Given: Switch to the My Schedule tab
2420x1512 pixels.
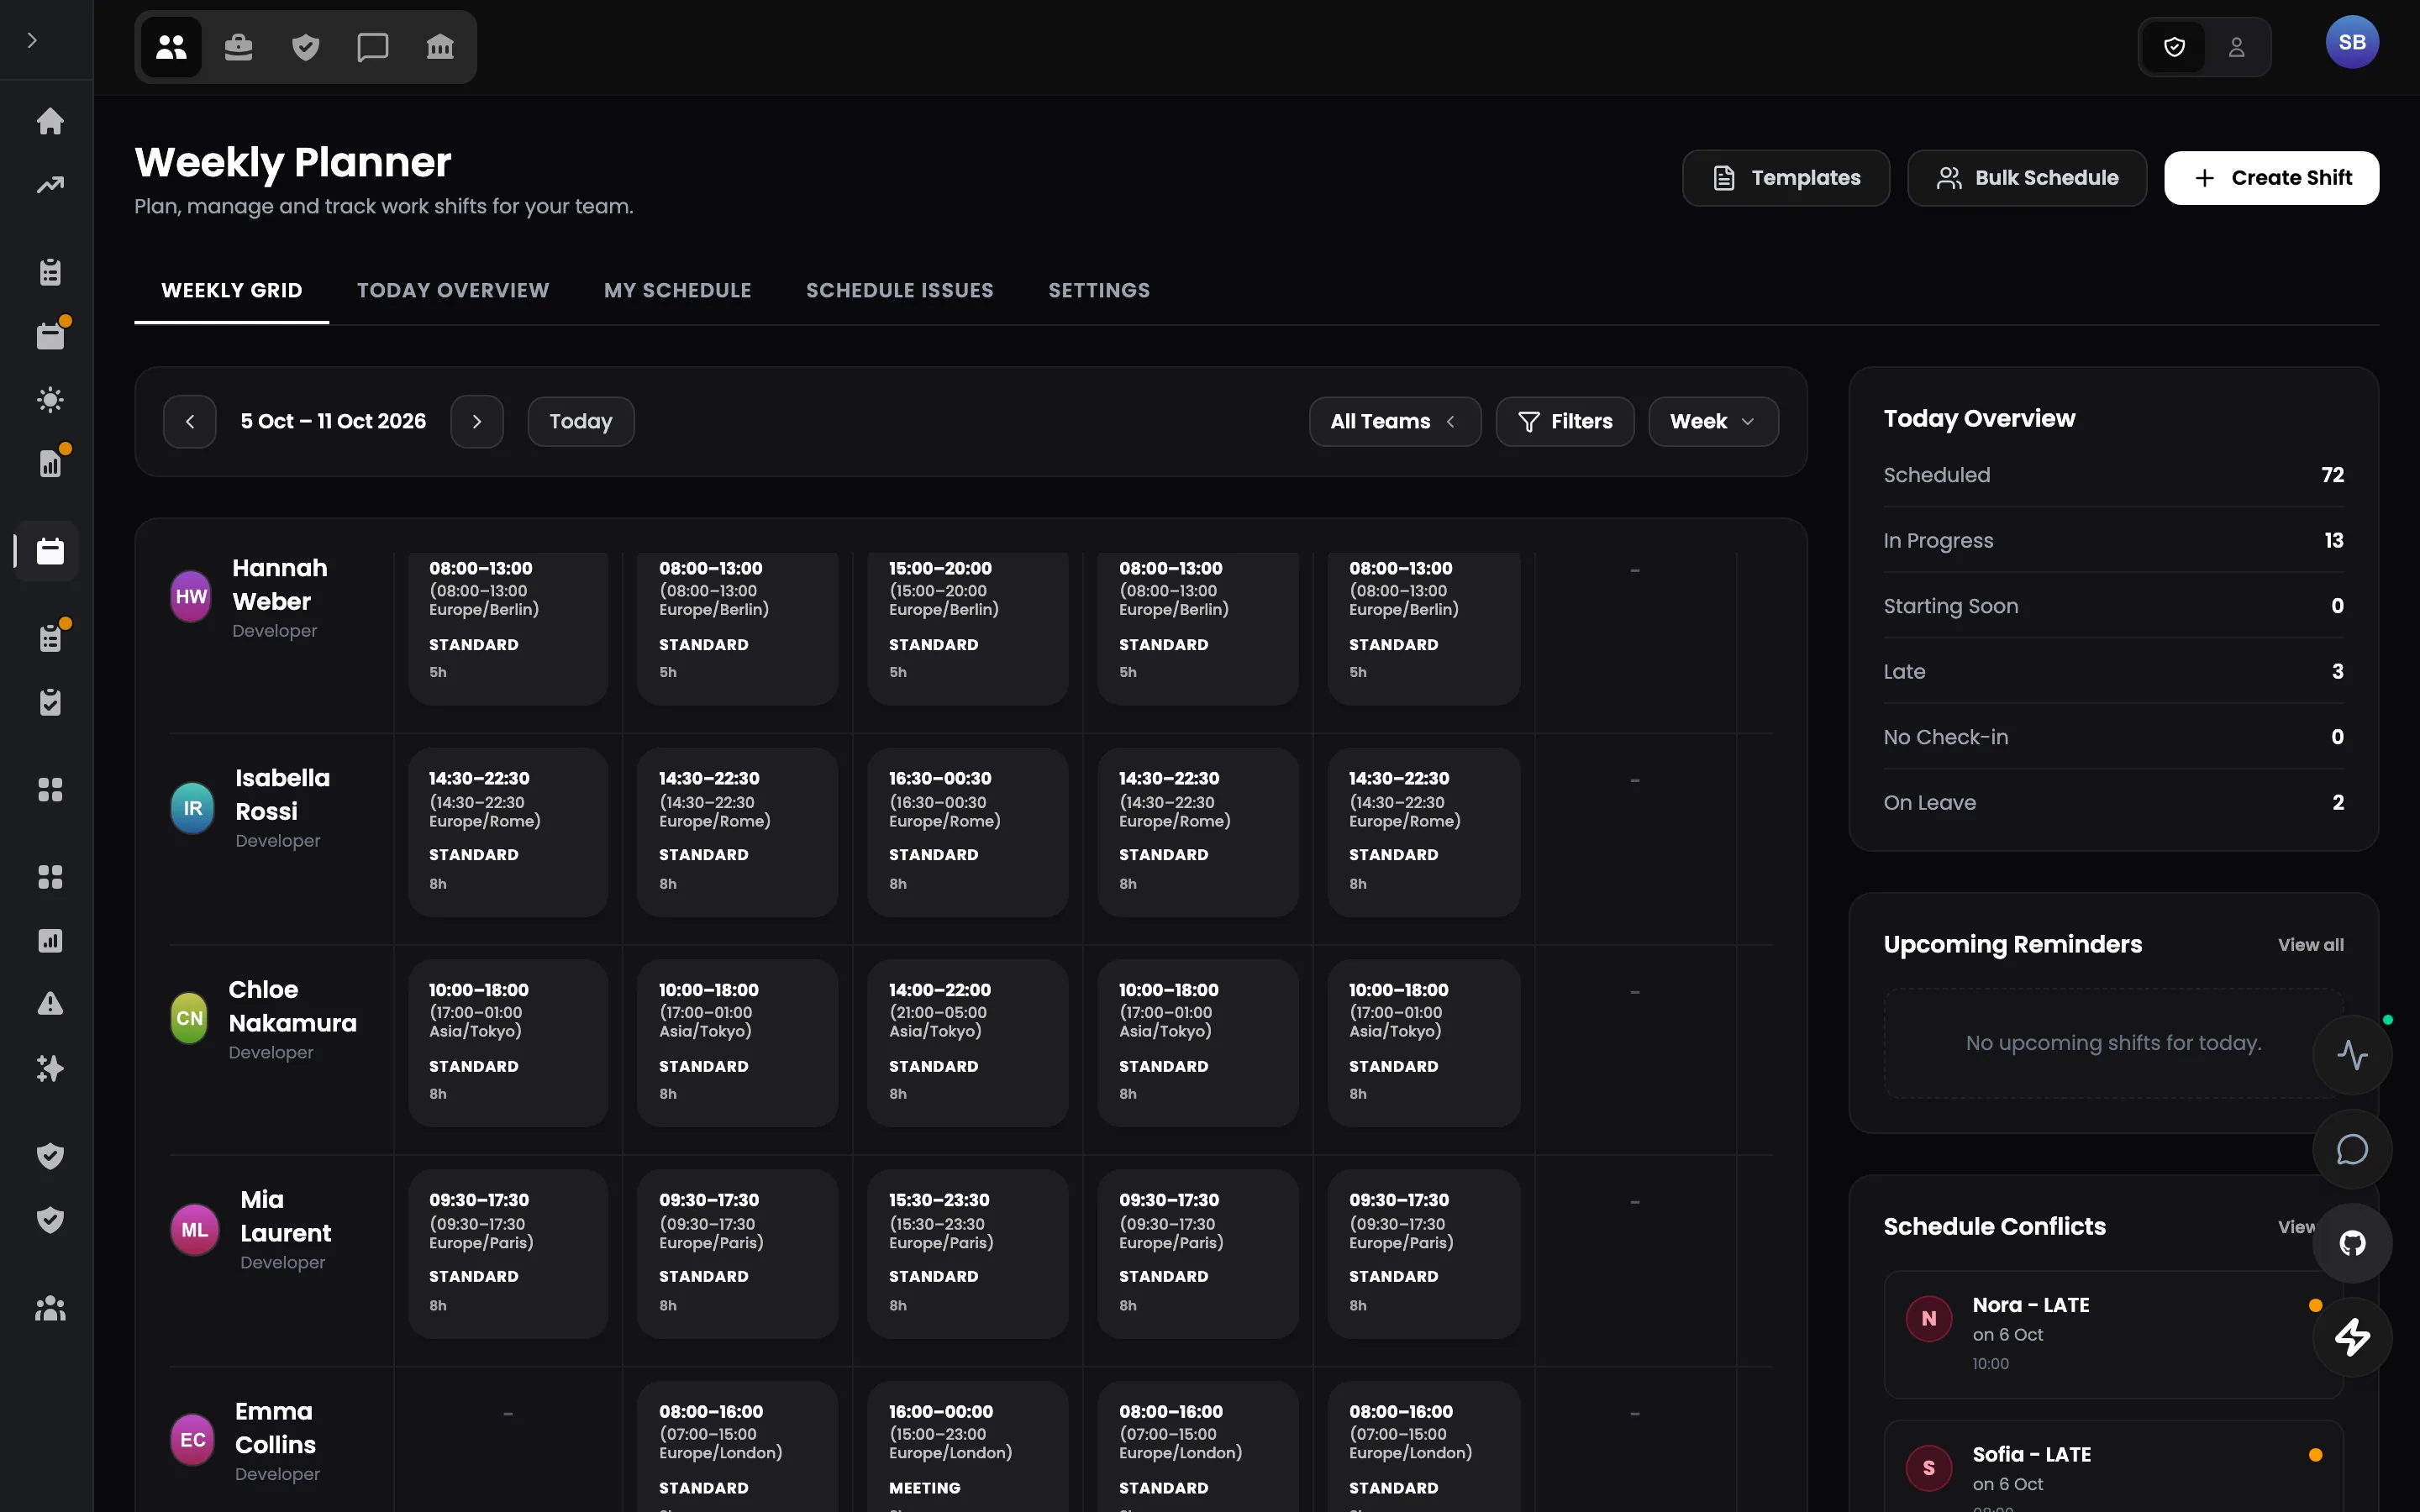Looking at the screenshot, I should 677,290.
